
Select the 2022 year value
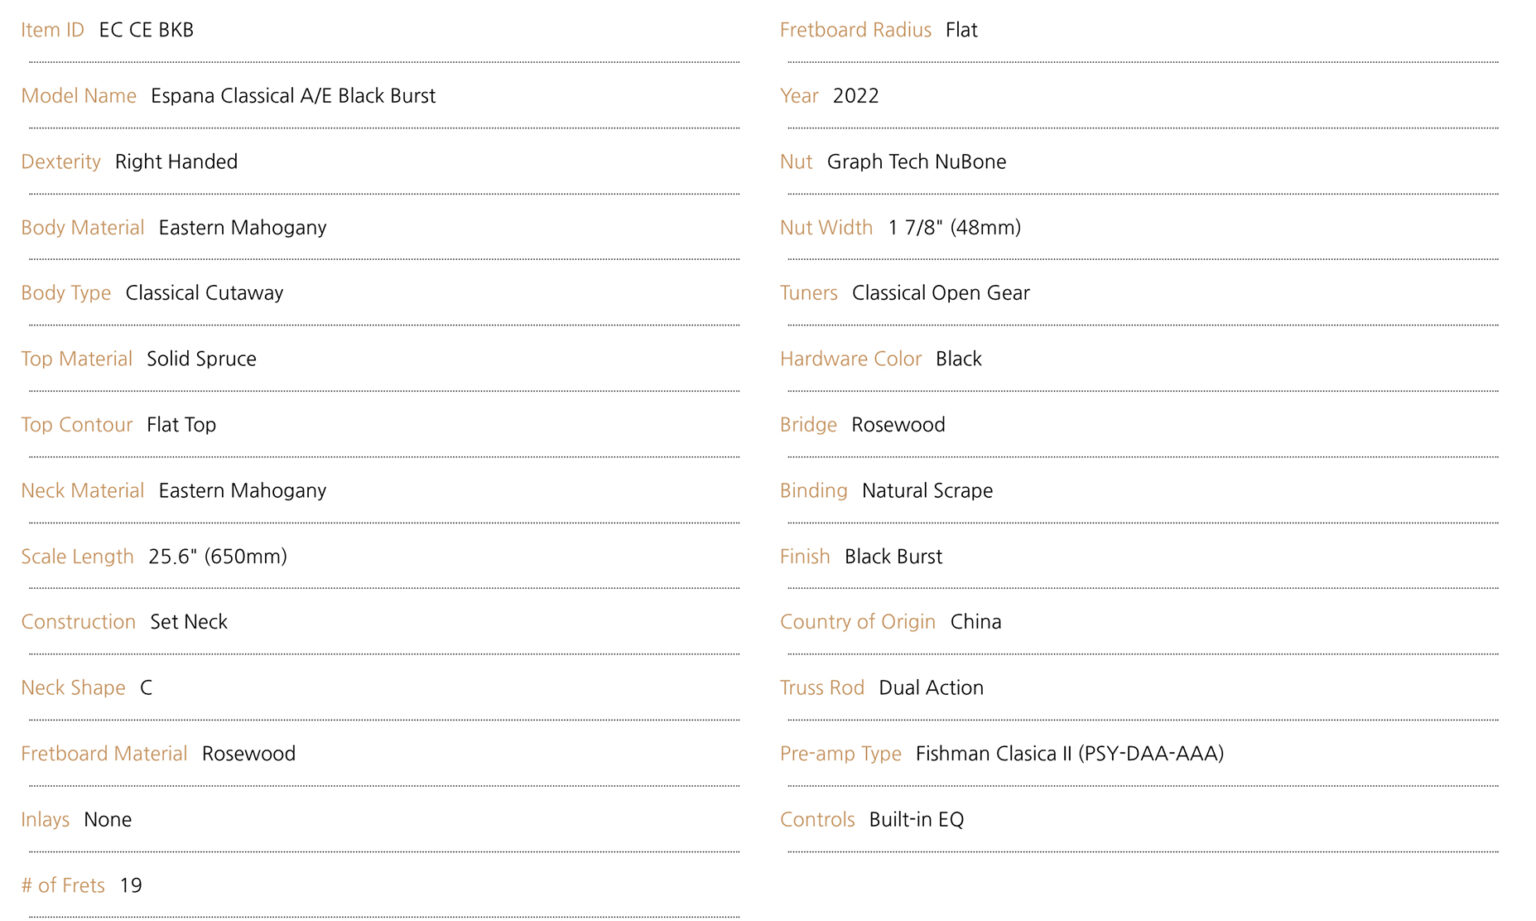[x=856, y=96]
